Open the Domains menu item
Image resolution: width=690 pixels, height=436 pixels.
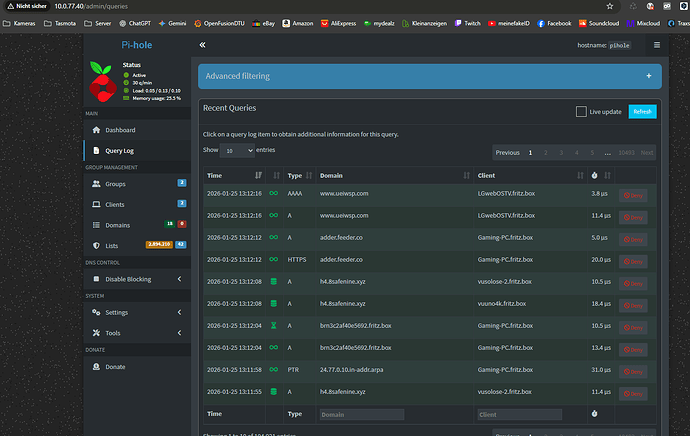pyautogui.click(x=137, y=225)
